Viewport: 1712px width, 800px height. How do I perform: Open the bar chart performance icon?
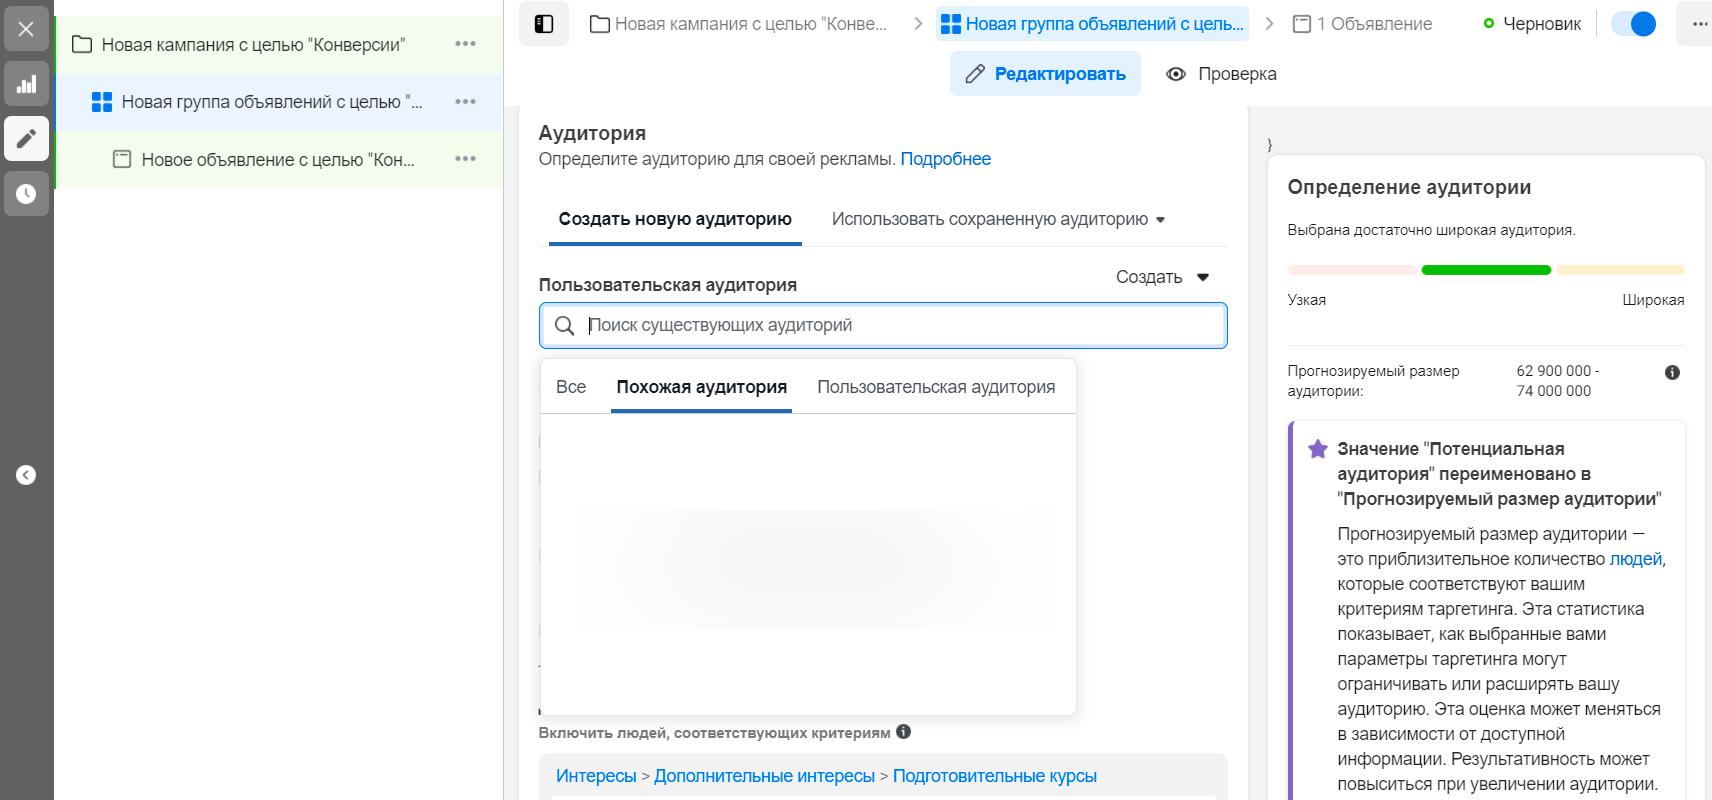26,84
